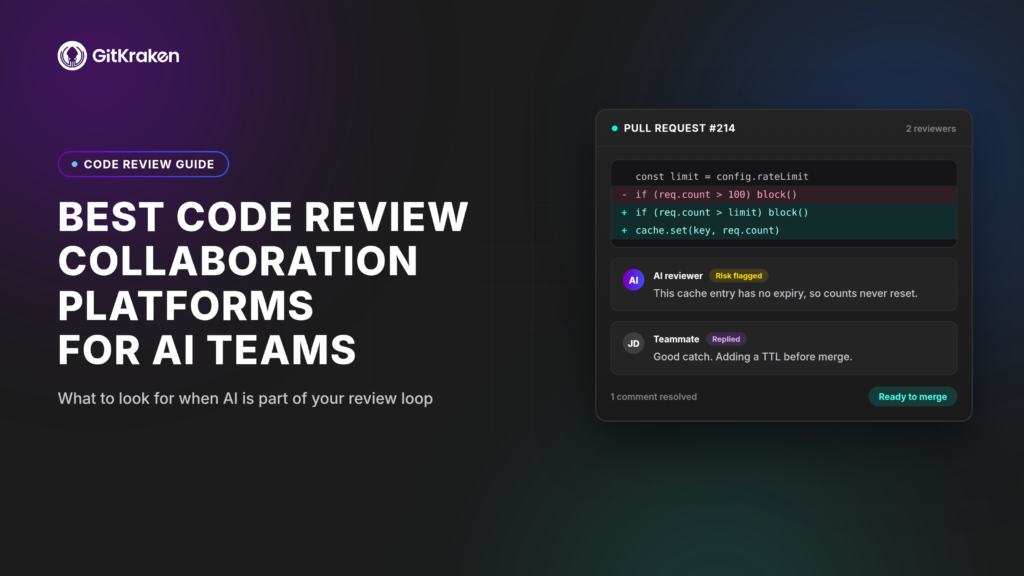The height and width of the screenshot is (576, 1024).
Task: Click the removed line 'req.count > 100'
Action: tap(784, 195)
